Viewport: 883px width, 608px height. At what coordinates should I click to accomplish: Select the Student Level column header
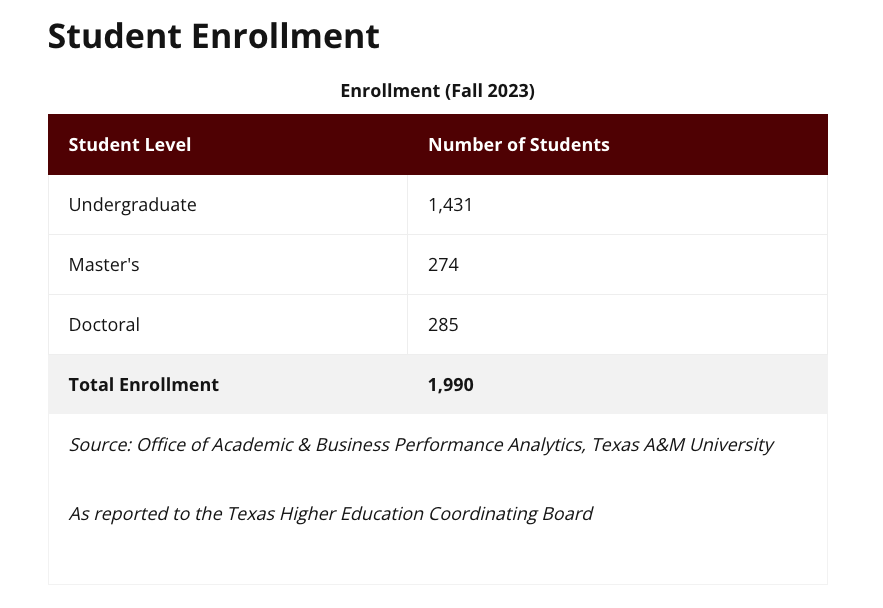click(x=129, y=144)
